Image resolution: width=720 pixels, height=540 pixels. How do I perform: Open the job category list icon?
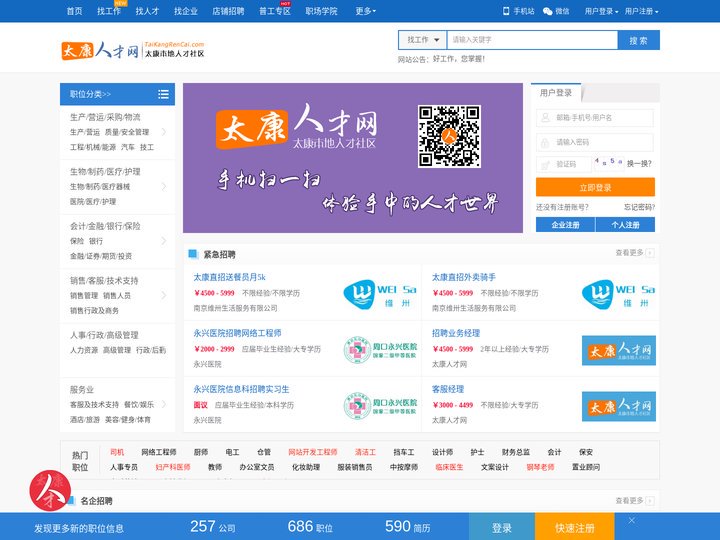click(163, 94)
